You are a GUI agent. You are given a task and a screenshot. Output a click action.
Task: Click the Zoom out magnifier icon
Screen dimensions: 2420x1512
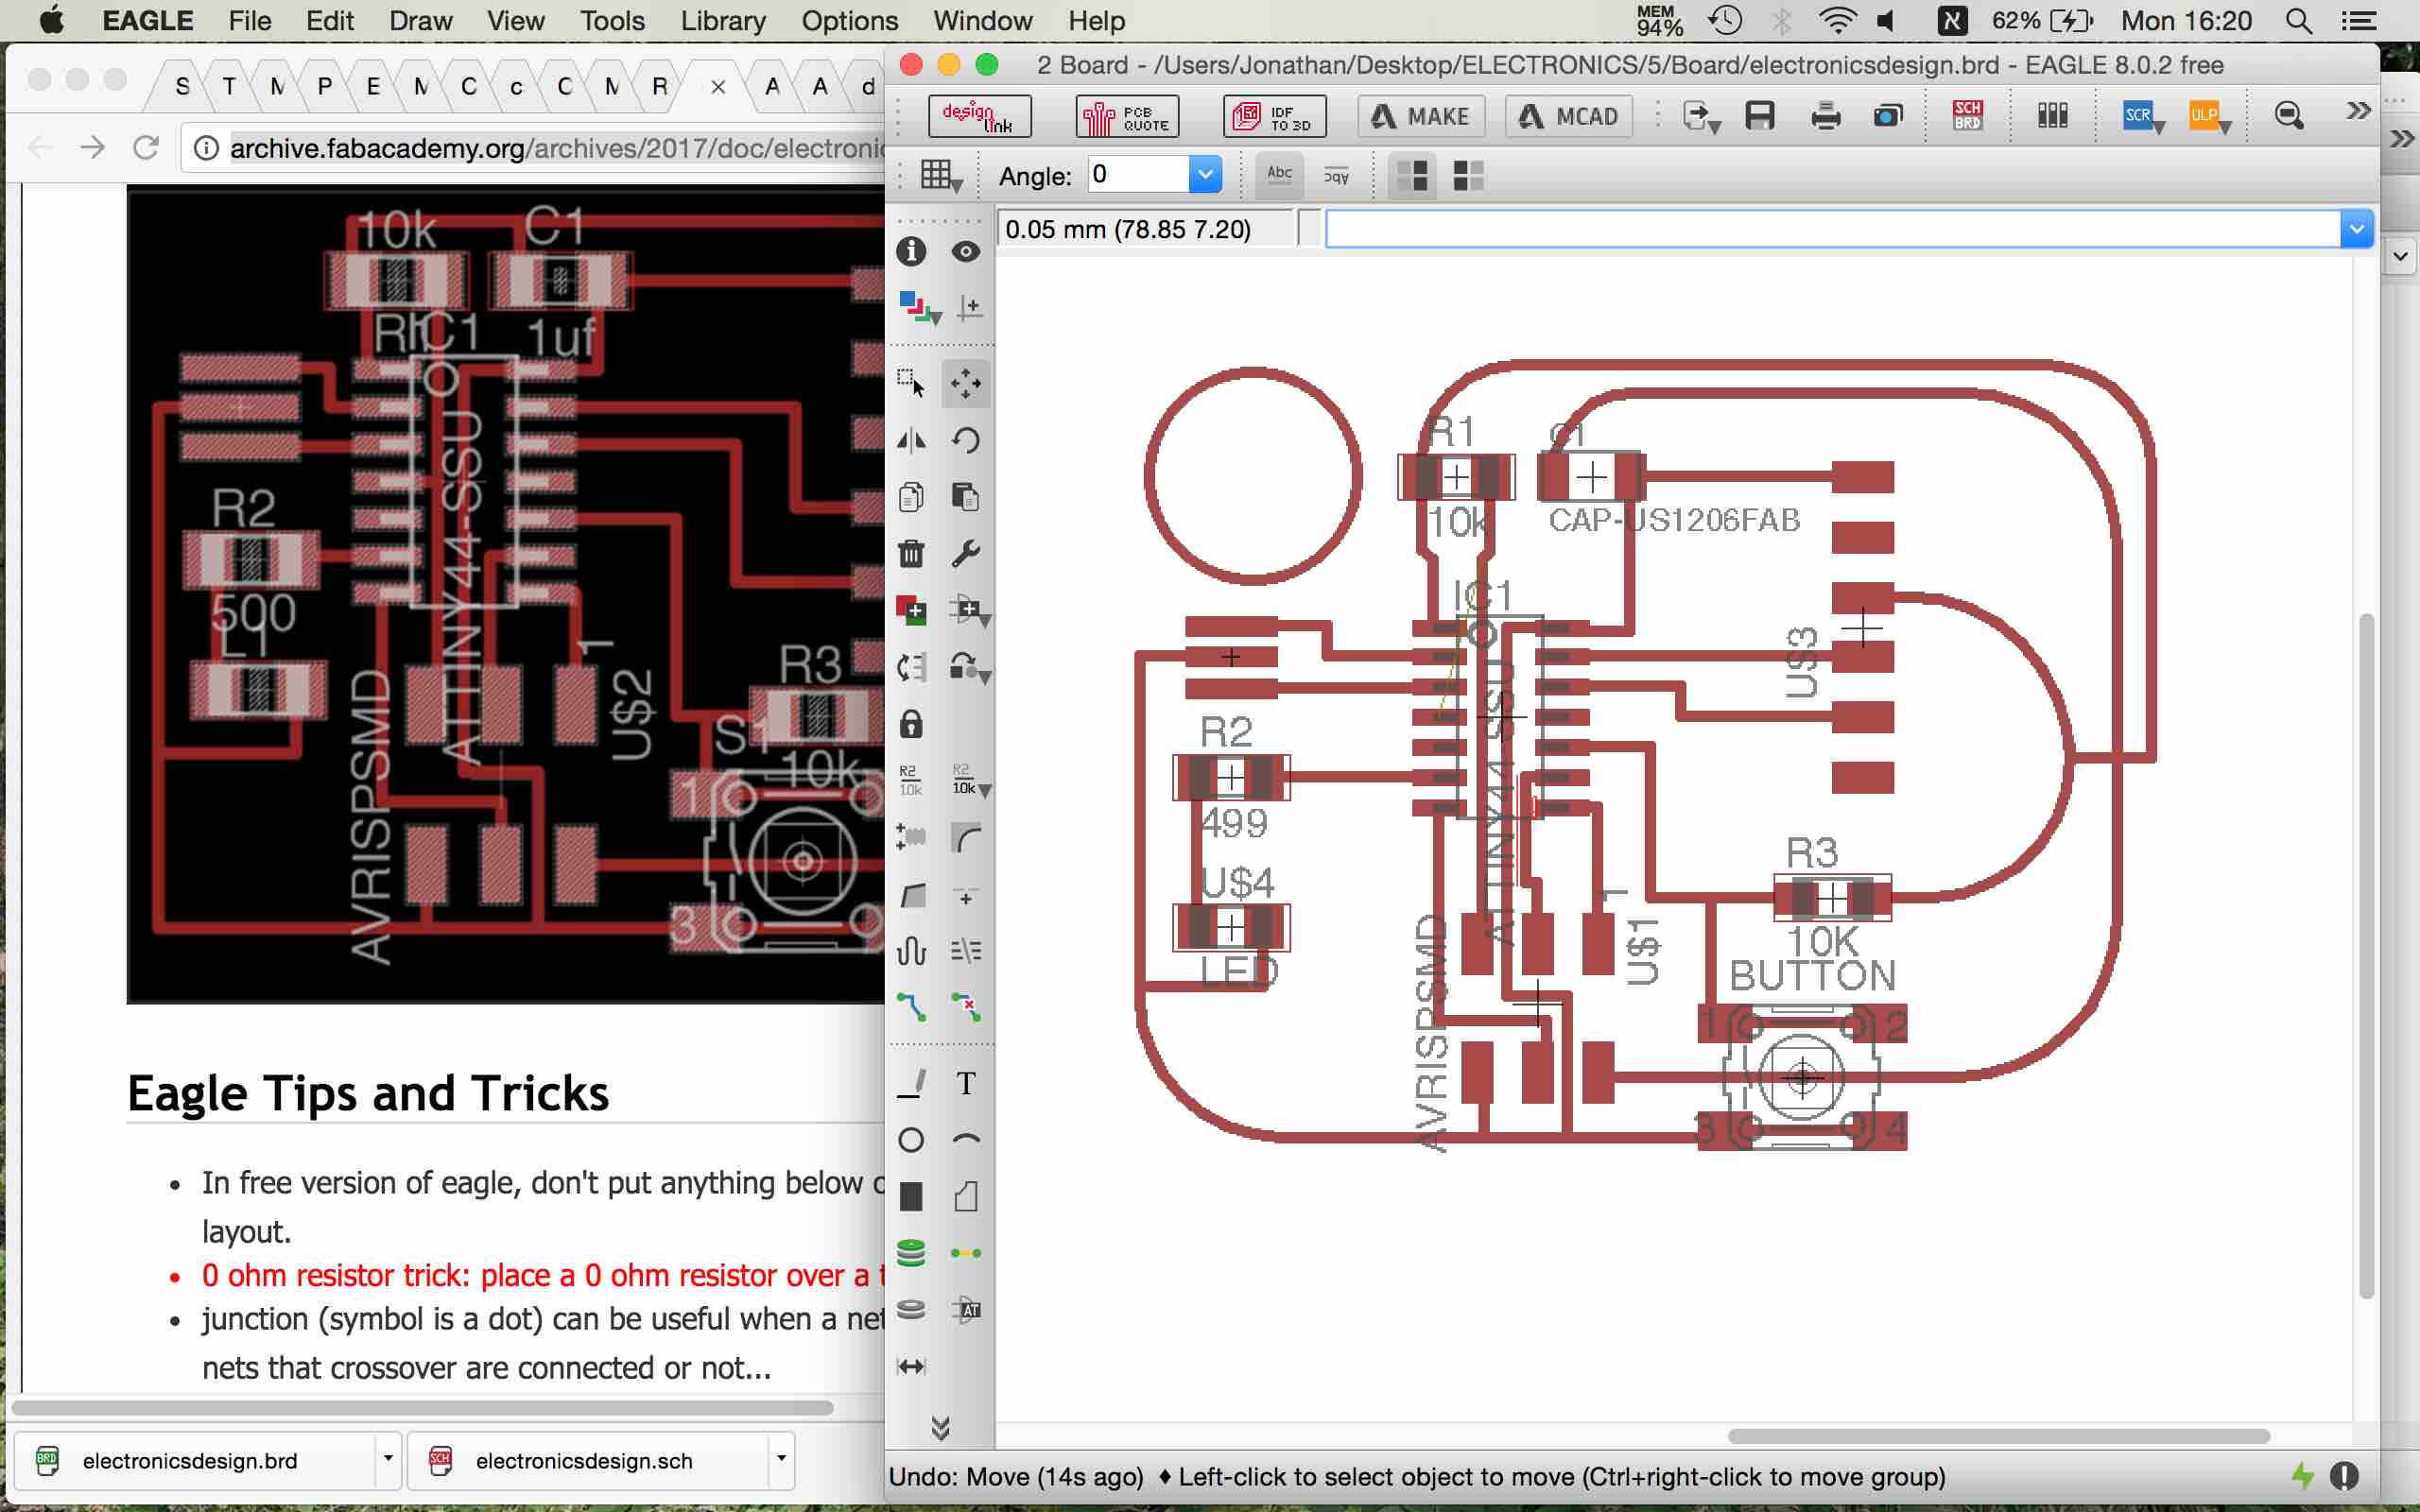[2288, 116]
